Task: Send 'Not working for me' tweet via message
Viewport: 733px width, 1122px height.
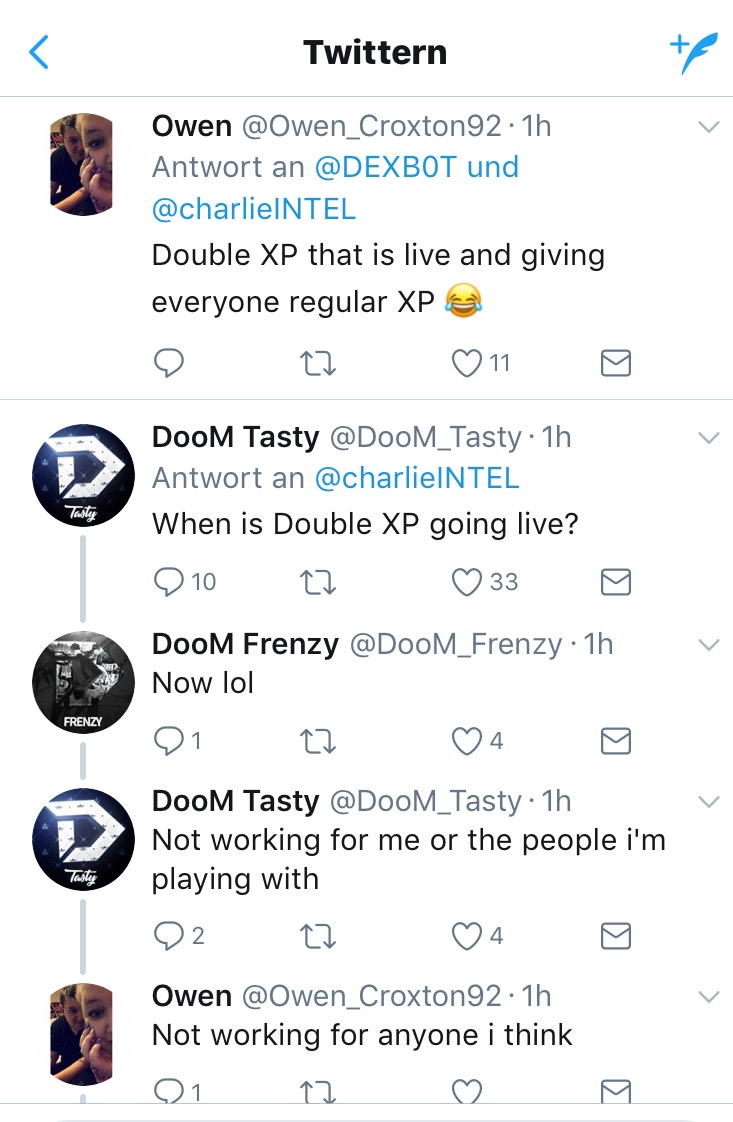Action: [615, 935]
